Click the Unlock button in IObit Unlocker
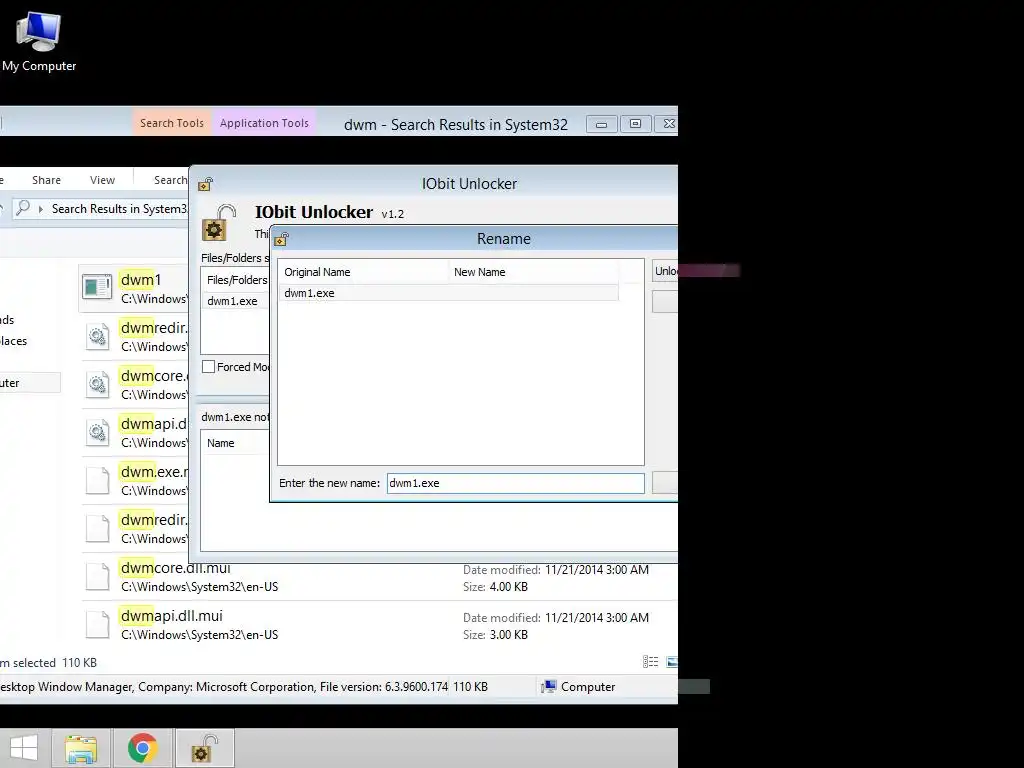 [x=665, y=271]
